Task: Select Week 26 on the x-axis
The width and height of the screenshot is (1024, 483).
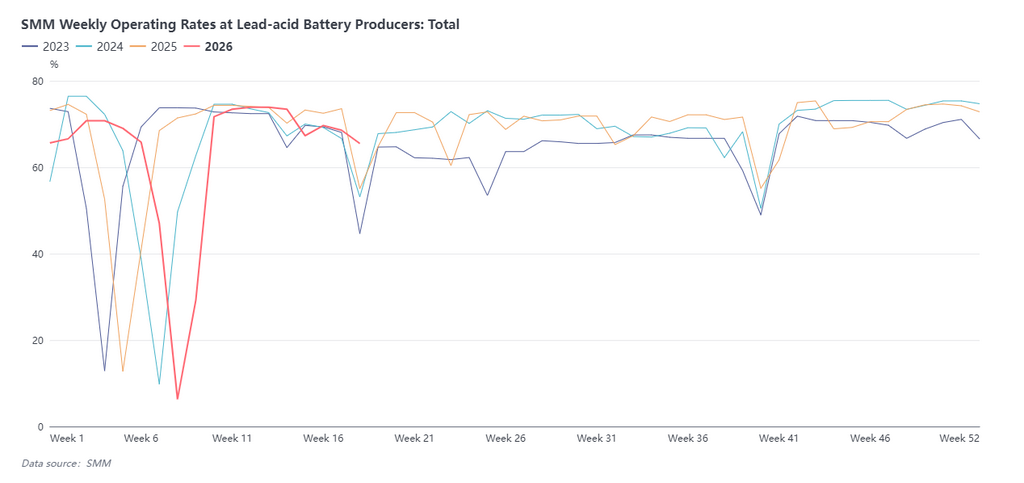Action: click(505, 438)
